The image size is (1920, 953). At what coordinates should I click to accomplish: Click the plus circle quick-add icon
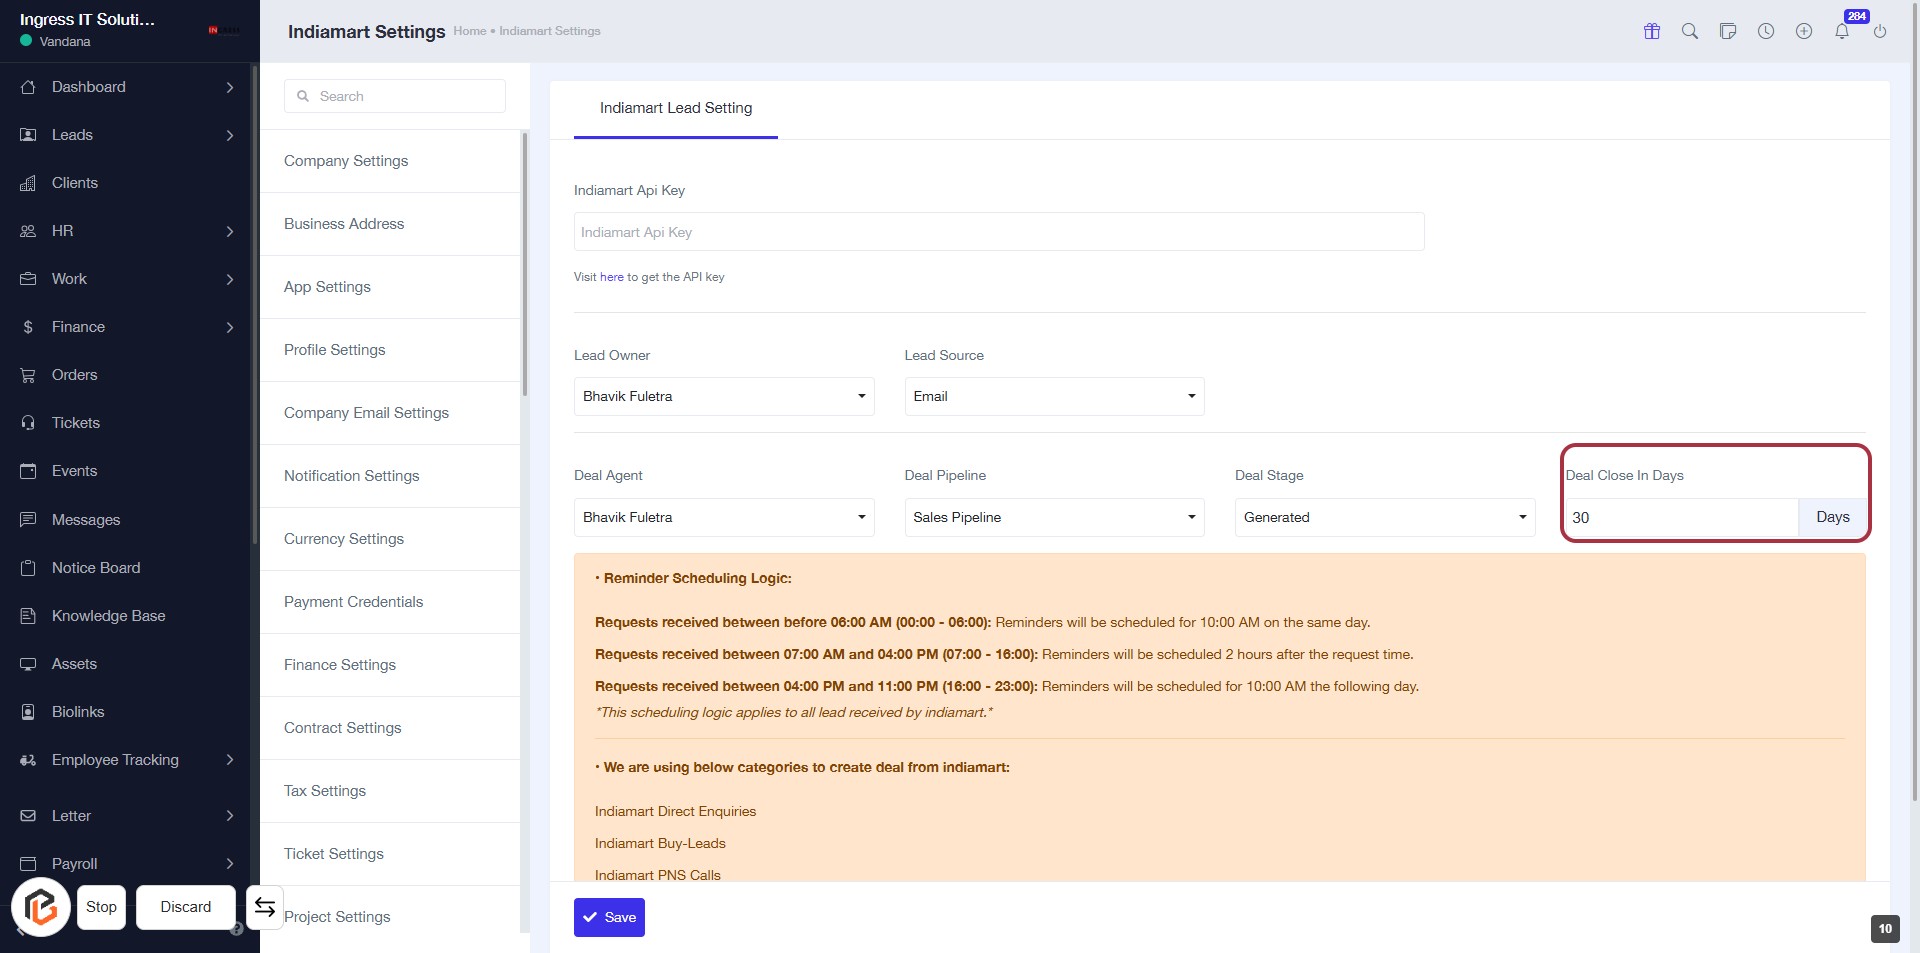[1804, 31]
